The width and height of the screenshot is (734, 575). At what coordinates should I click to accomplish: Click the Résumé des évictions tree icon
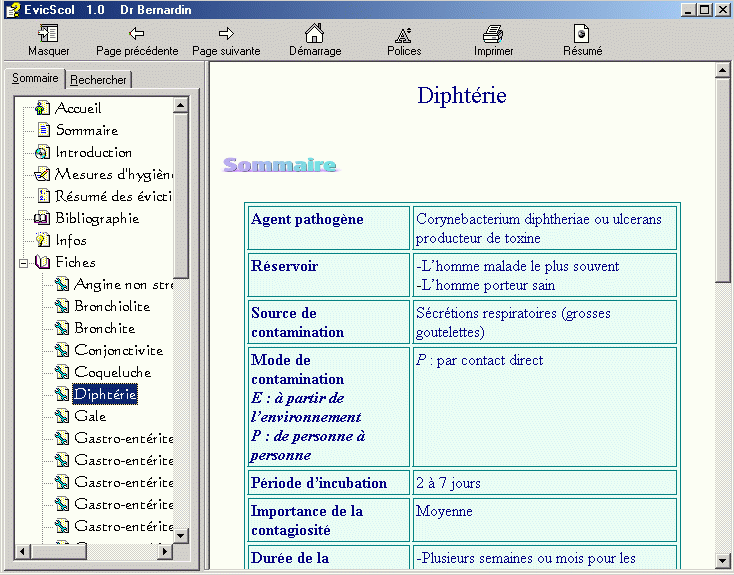tap(44, 196)
